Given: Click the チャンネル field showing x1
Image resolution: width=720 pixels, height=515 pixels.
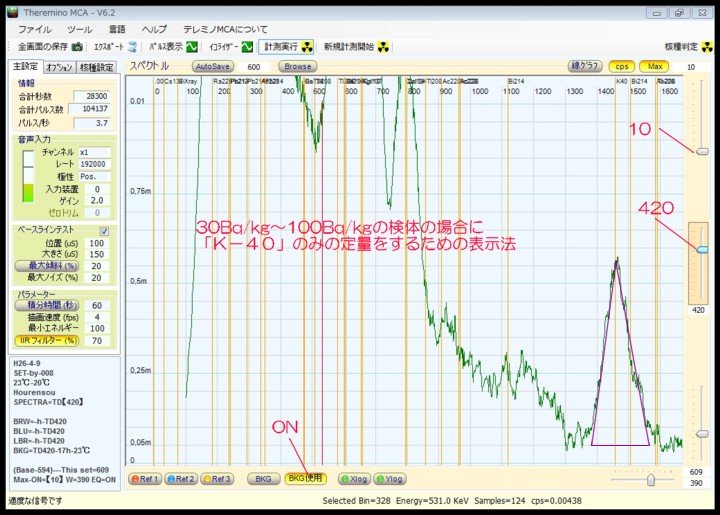Looking at the screenshot, I should pyautogui.click(x=95, y=152).
